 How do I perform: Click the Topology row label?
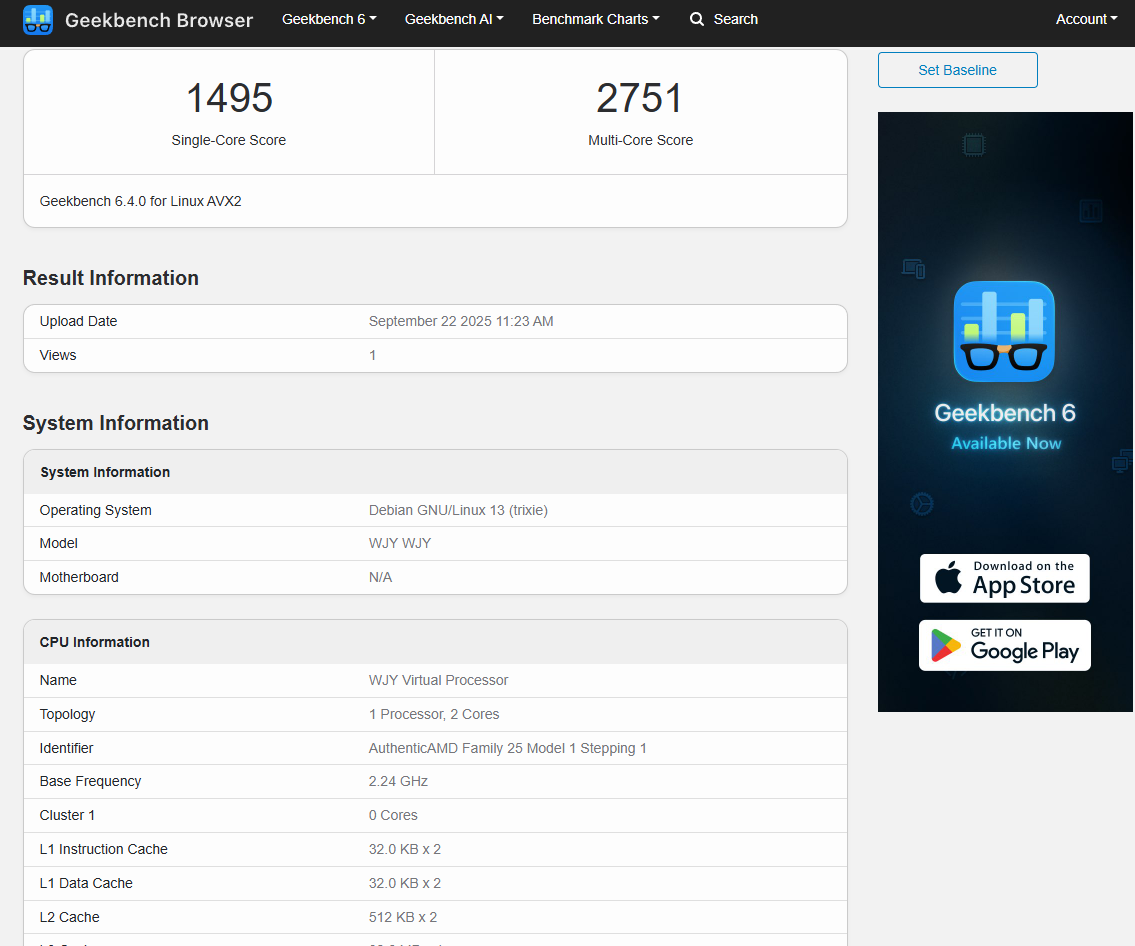click(67, 714)
